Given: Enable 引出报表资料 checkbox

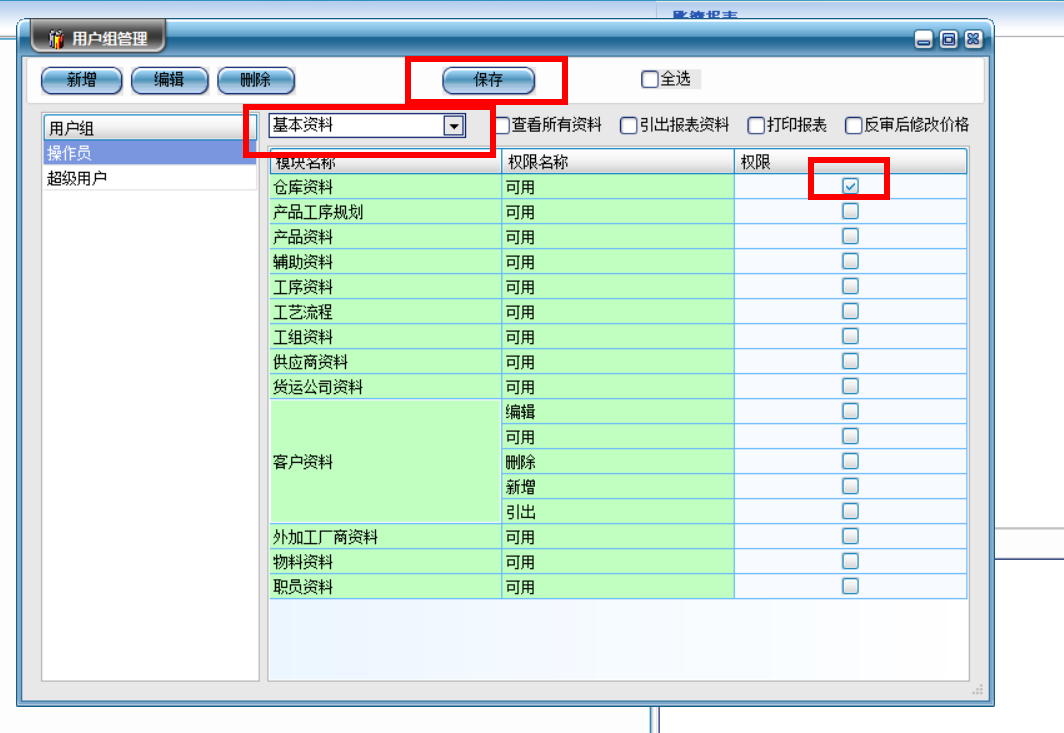Looking at the screenshot, I should (x=628, y=126).
